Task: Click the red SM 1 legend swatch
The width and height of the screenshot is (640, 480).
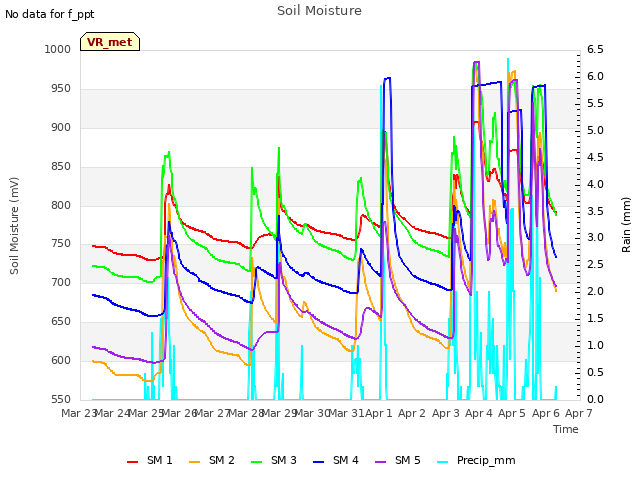Action: pos(133,462)
